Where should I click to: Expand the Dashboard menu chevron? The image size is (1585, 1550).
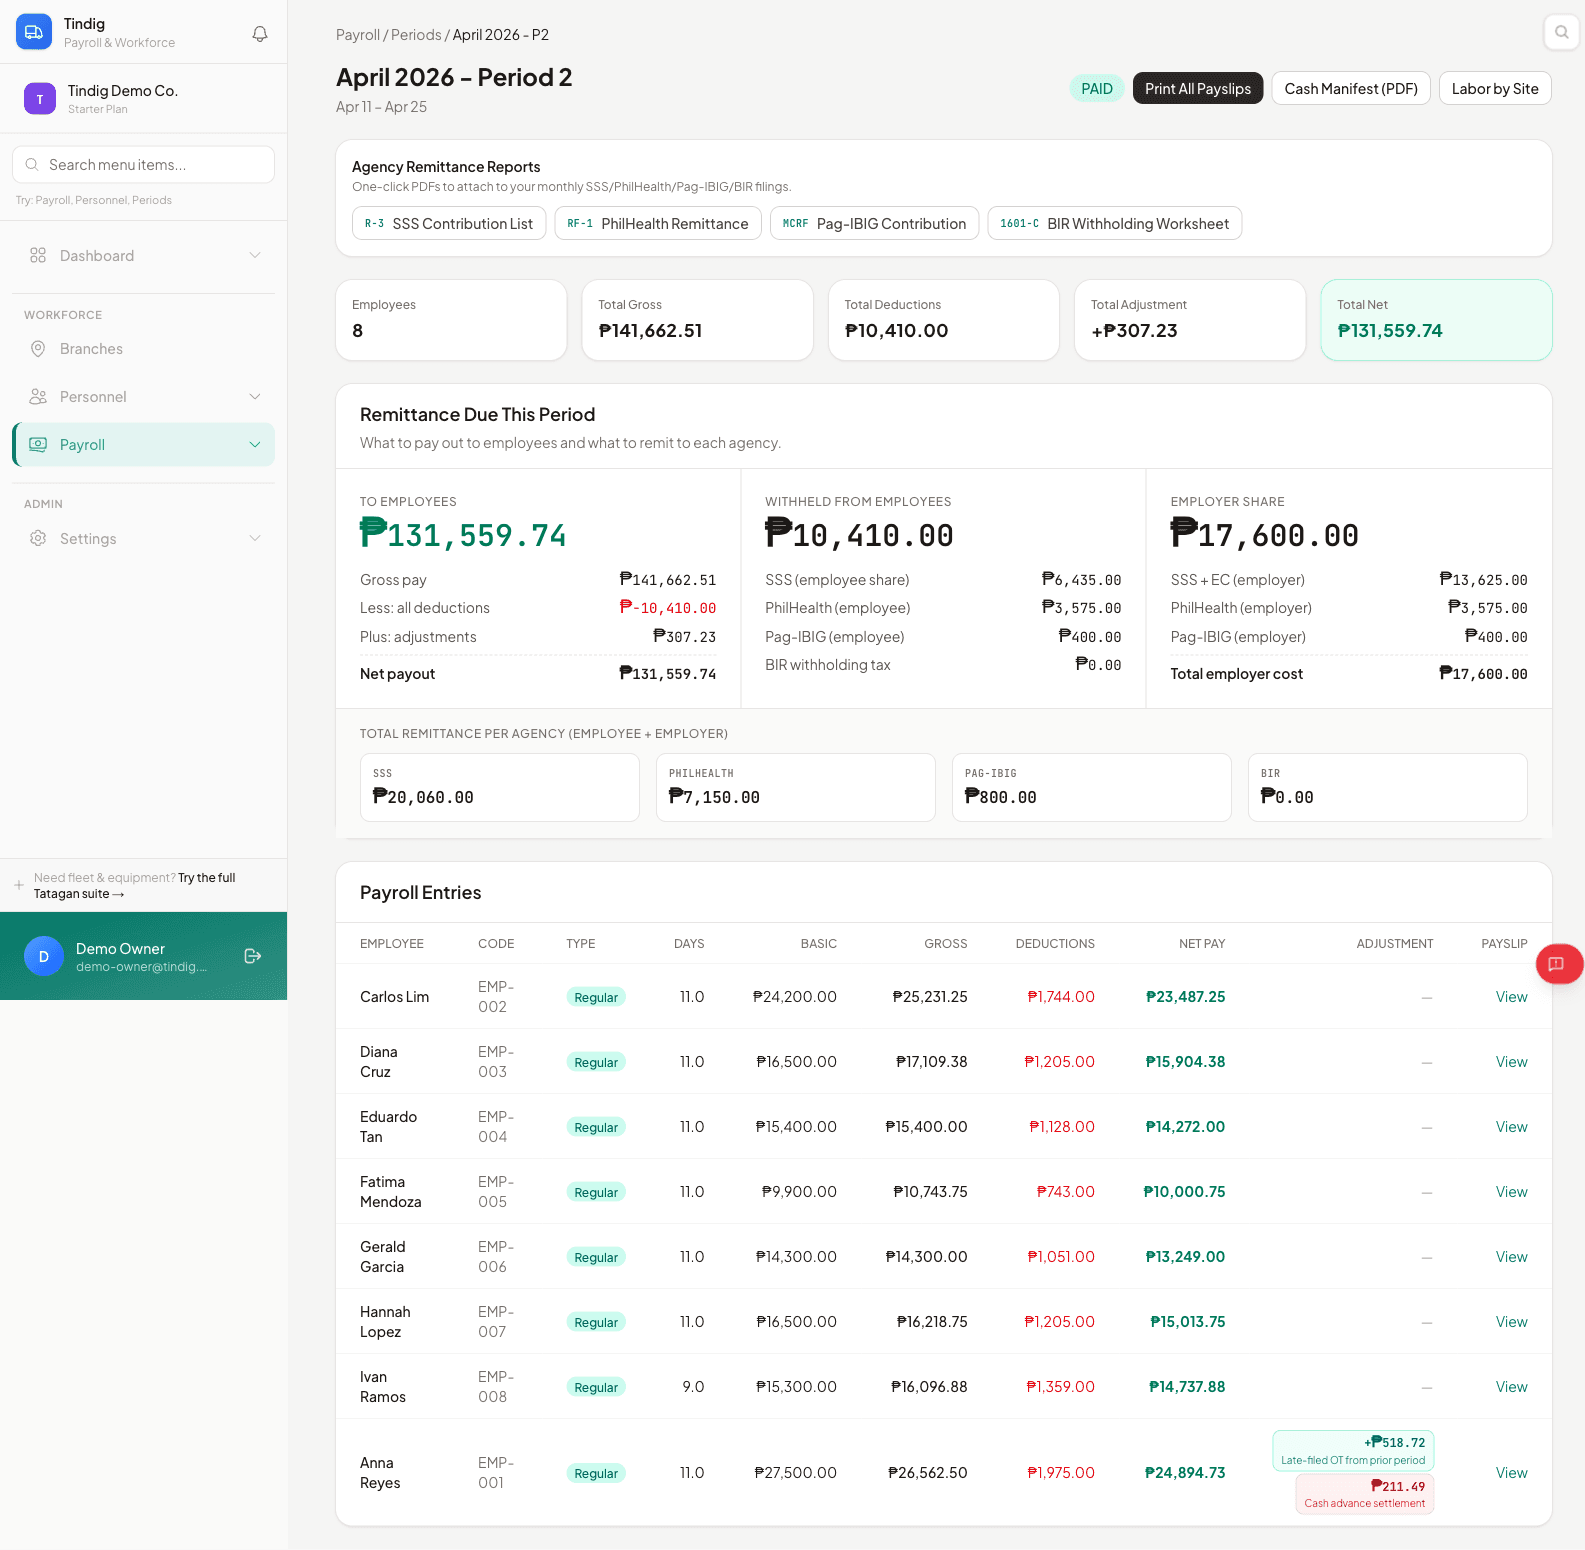pyautogui.click(x=255, y=255)
